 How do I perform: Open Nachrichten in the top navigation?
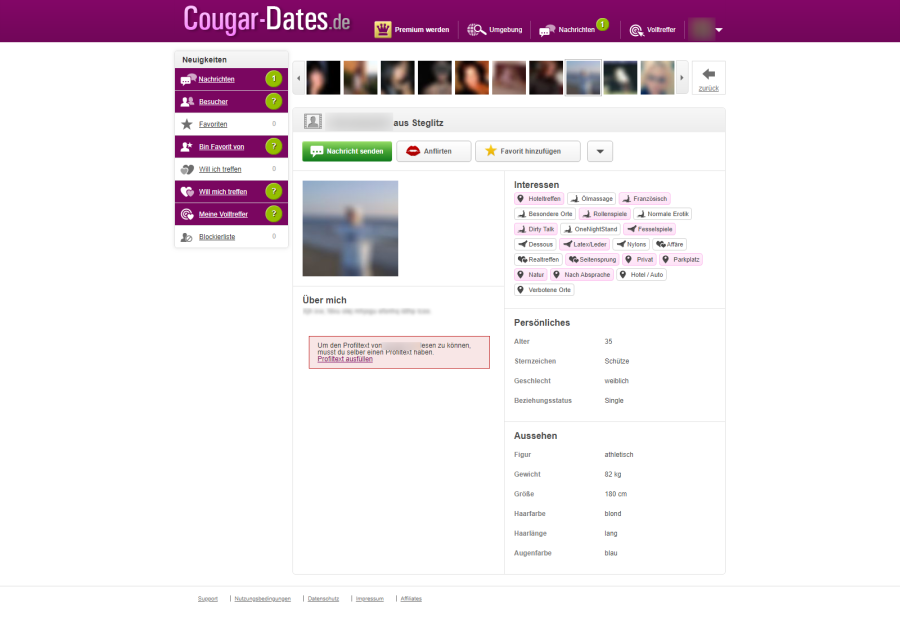567,30
